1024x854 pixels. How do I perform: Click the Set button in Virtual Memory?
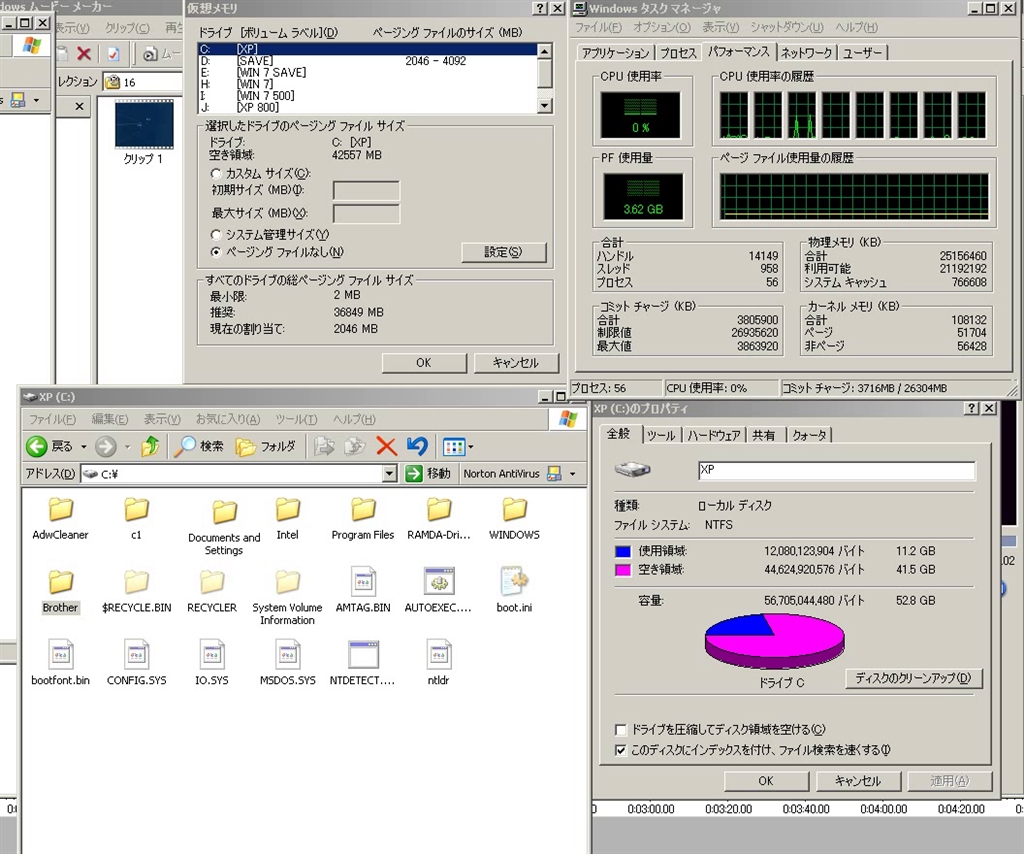[x=504, y=252]
